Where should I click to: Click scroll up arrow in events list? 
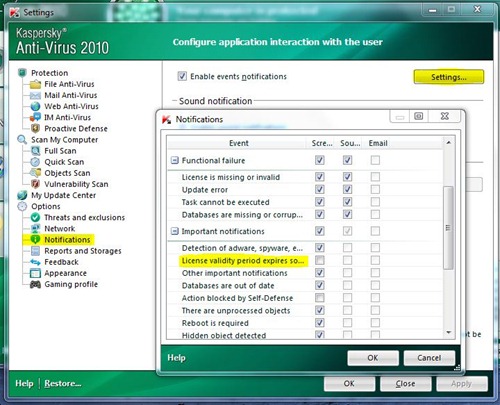coord(449,143)
